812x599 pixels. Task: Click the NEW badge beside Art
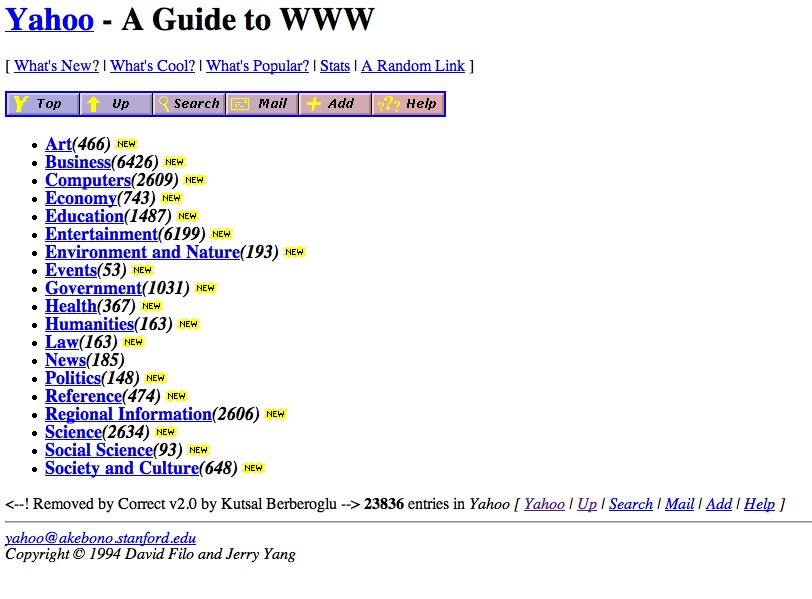click(125, 143)
